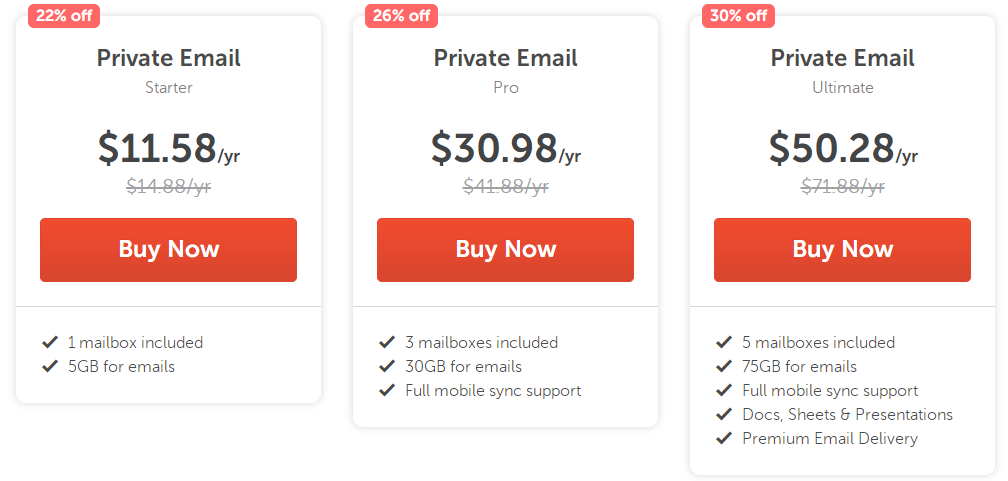
Task: Select the Private Email Pro title
Action: point(505,58)
